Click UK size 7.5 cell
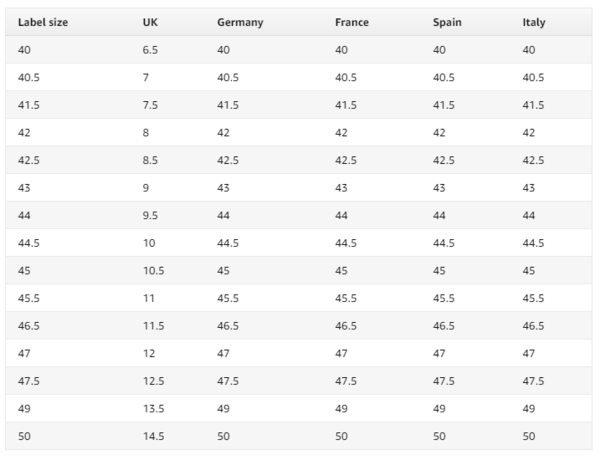600x460 pixels. (x=150, y=105)
